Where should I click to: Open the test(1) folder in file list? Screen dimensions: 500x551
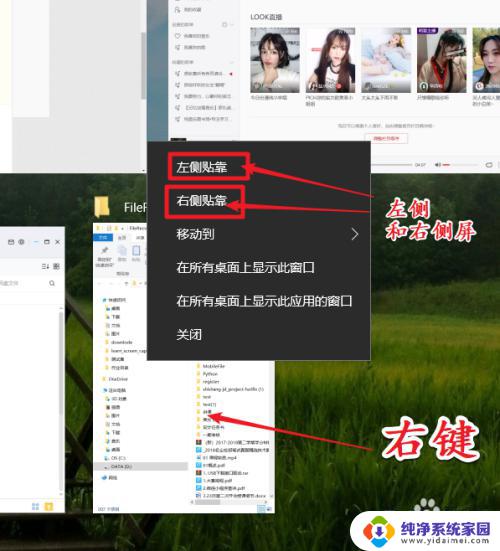pos(206,404)
